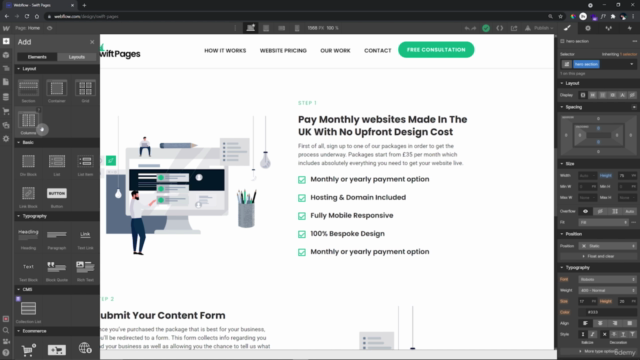Open the Pages panel in the left sidebar
This screenshot has height=360, width=640.
coord(6,82)
